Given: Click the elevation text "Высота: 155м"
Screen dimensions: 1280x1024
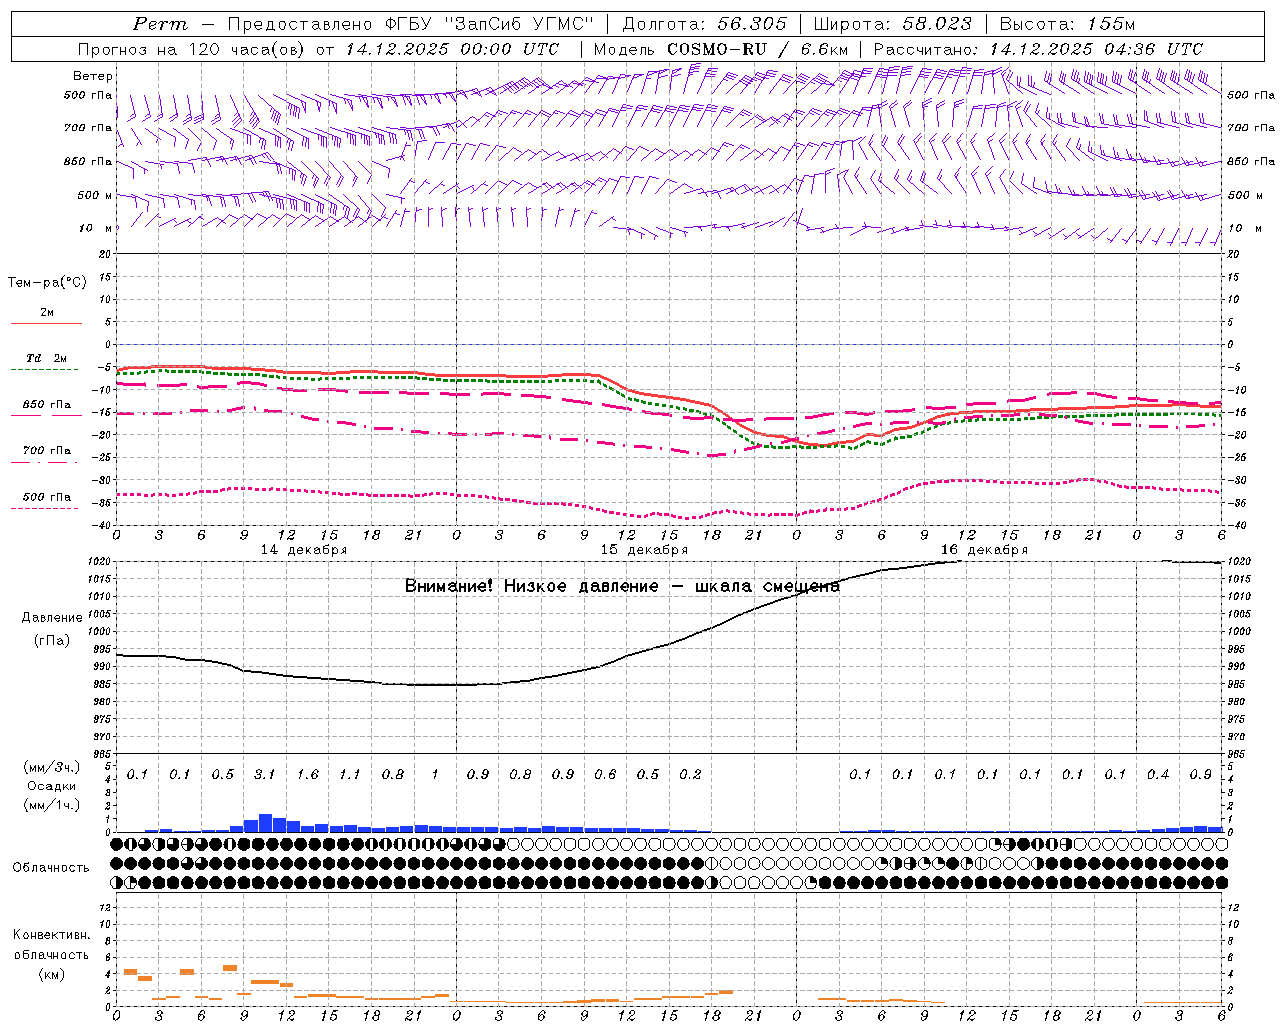Looking at the screenshot, I should click(x=1067, y=24).
